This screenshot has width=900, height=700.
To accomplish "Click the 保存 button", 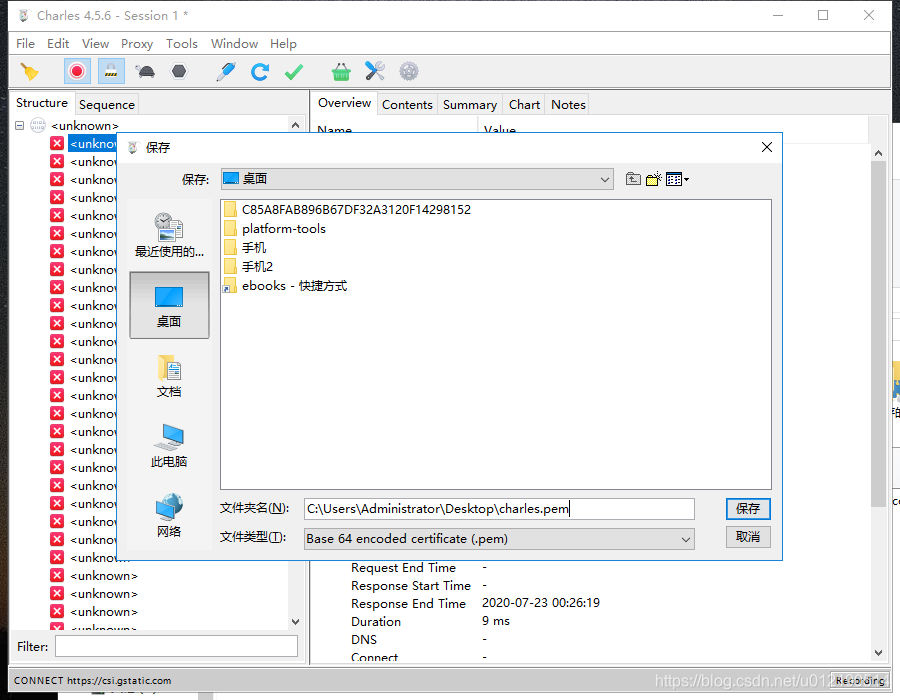I will click(x=748, y=509).
